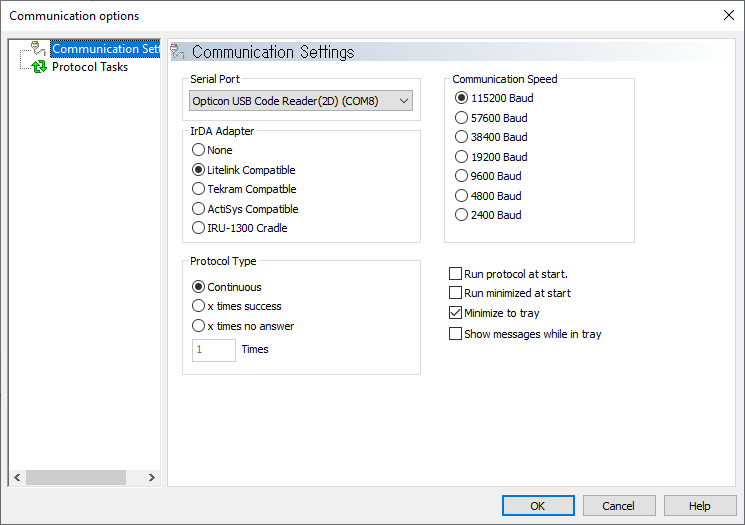Click the Communication Settings header icon
The image size is (745, 525).
click(178, 52)
